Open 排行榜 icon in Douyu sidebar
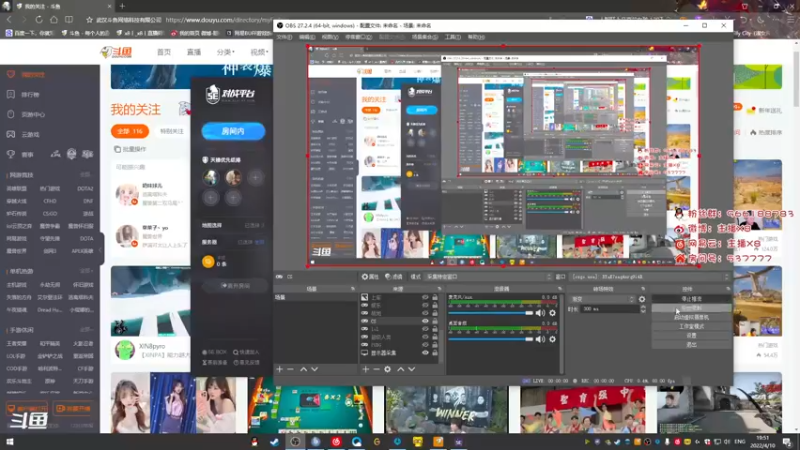 point(11,94)
